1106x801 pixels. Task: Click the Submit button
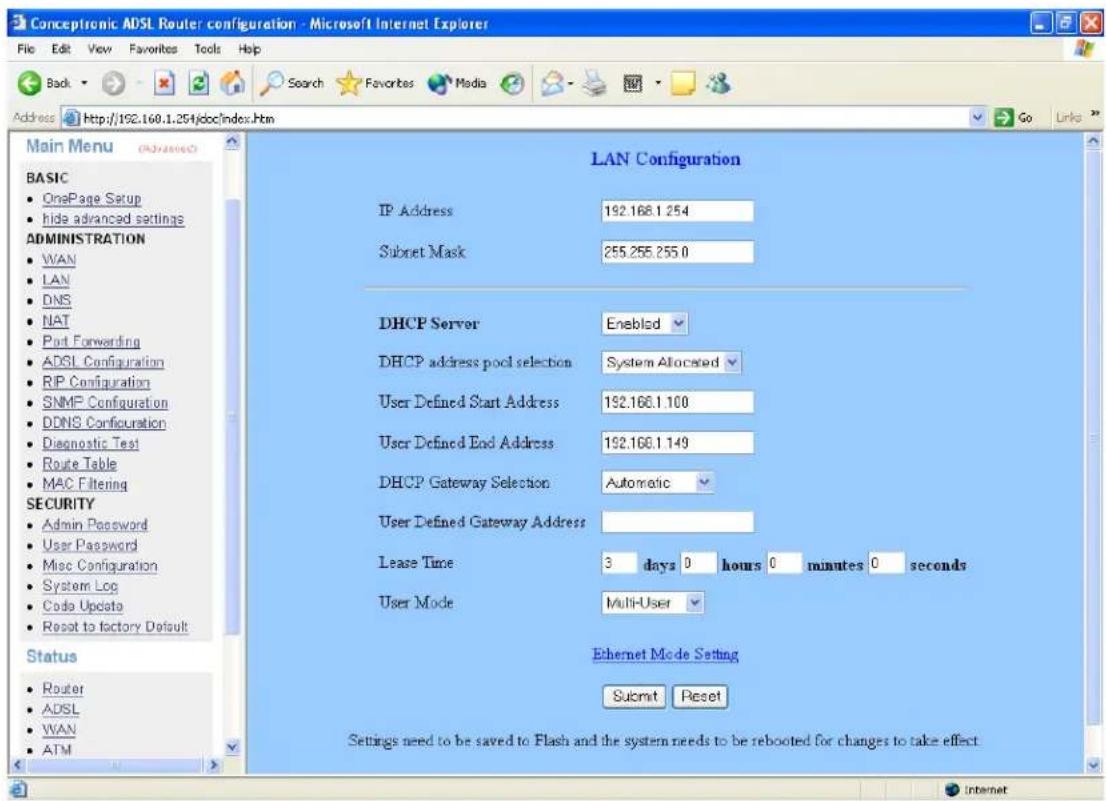click(635, 697)
